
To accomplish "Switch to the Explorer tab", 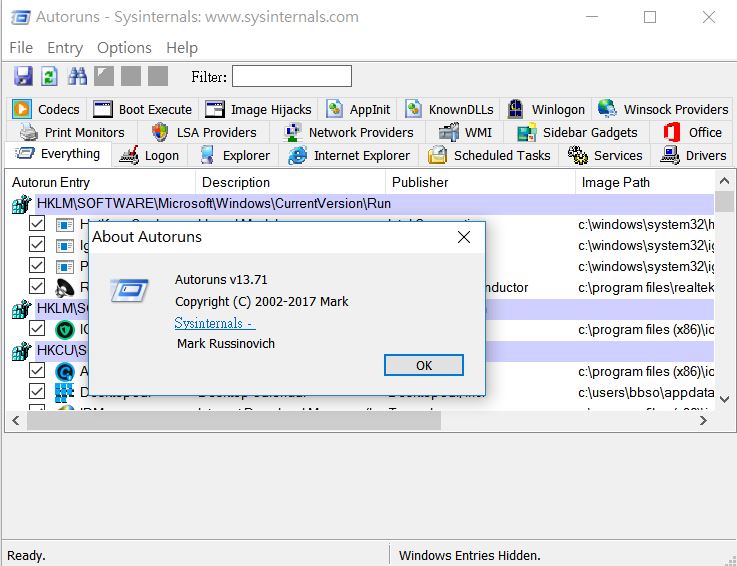I will click(234, 155).
